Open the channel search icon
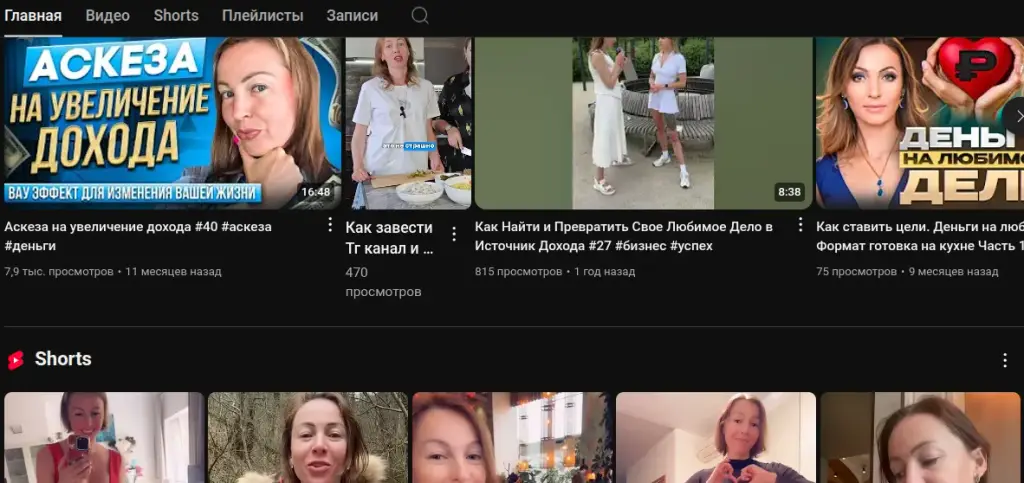Viewport: 1024px width, 483px height. click(x=420, y=16)
